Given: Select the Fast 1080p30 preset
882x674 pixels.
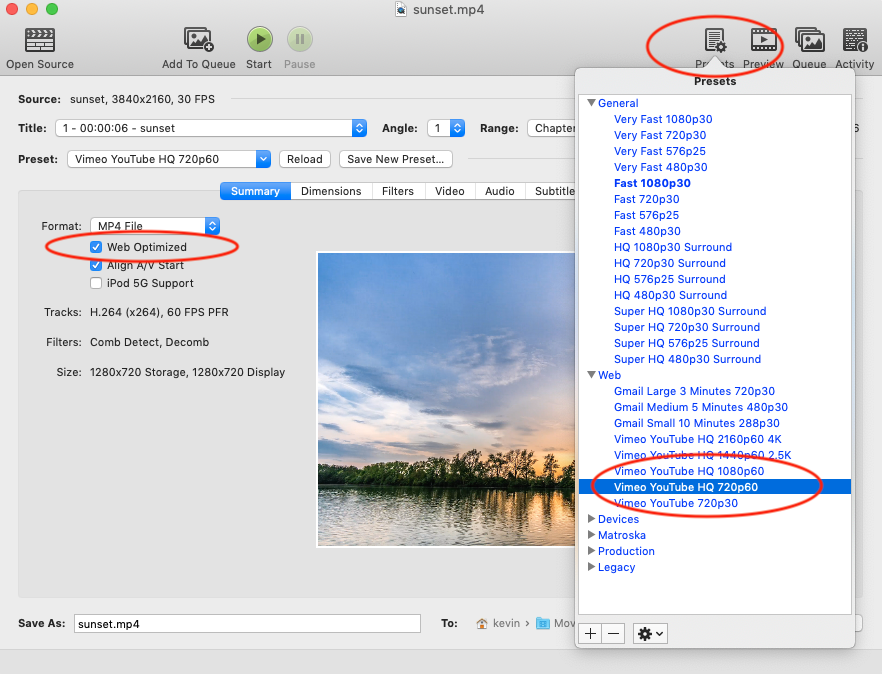Looking at the screenshot, I should pyautogui.click(x=652, y=183).
